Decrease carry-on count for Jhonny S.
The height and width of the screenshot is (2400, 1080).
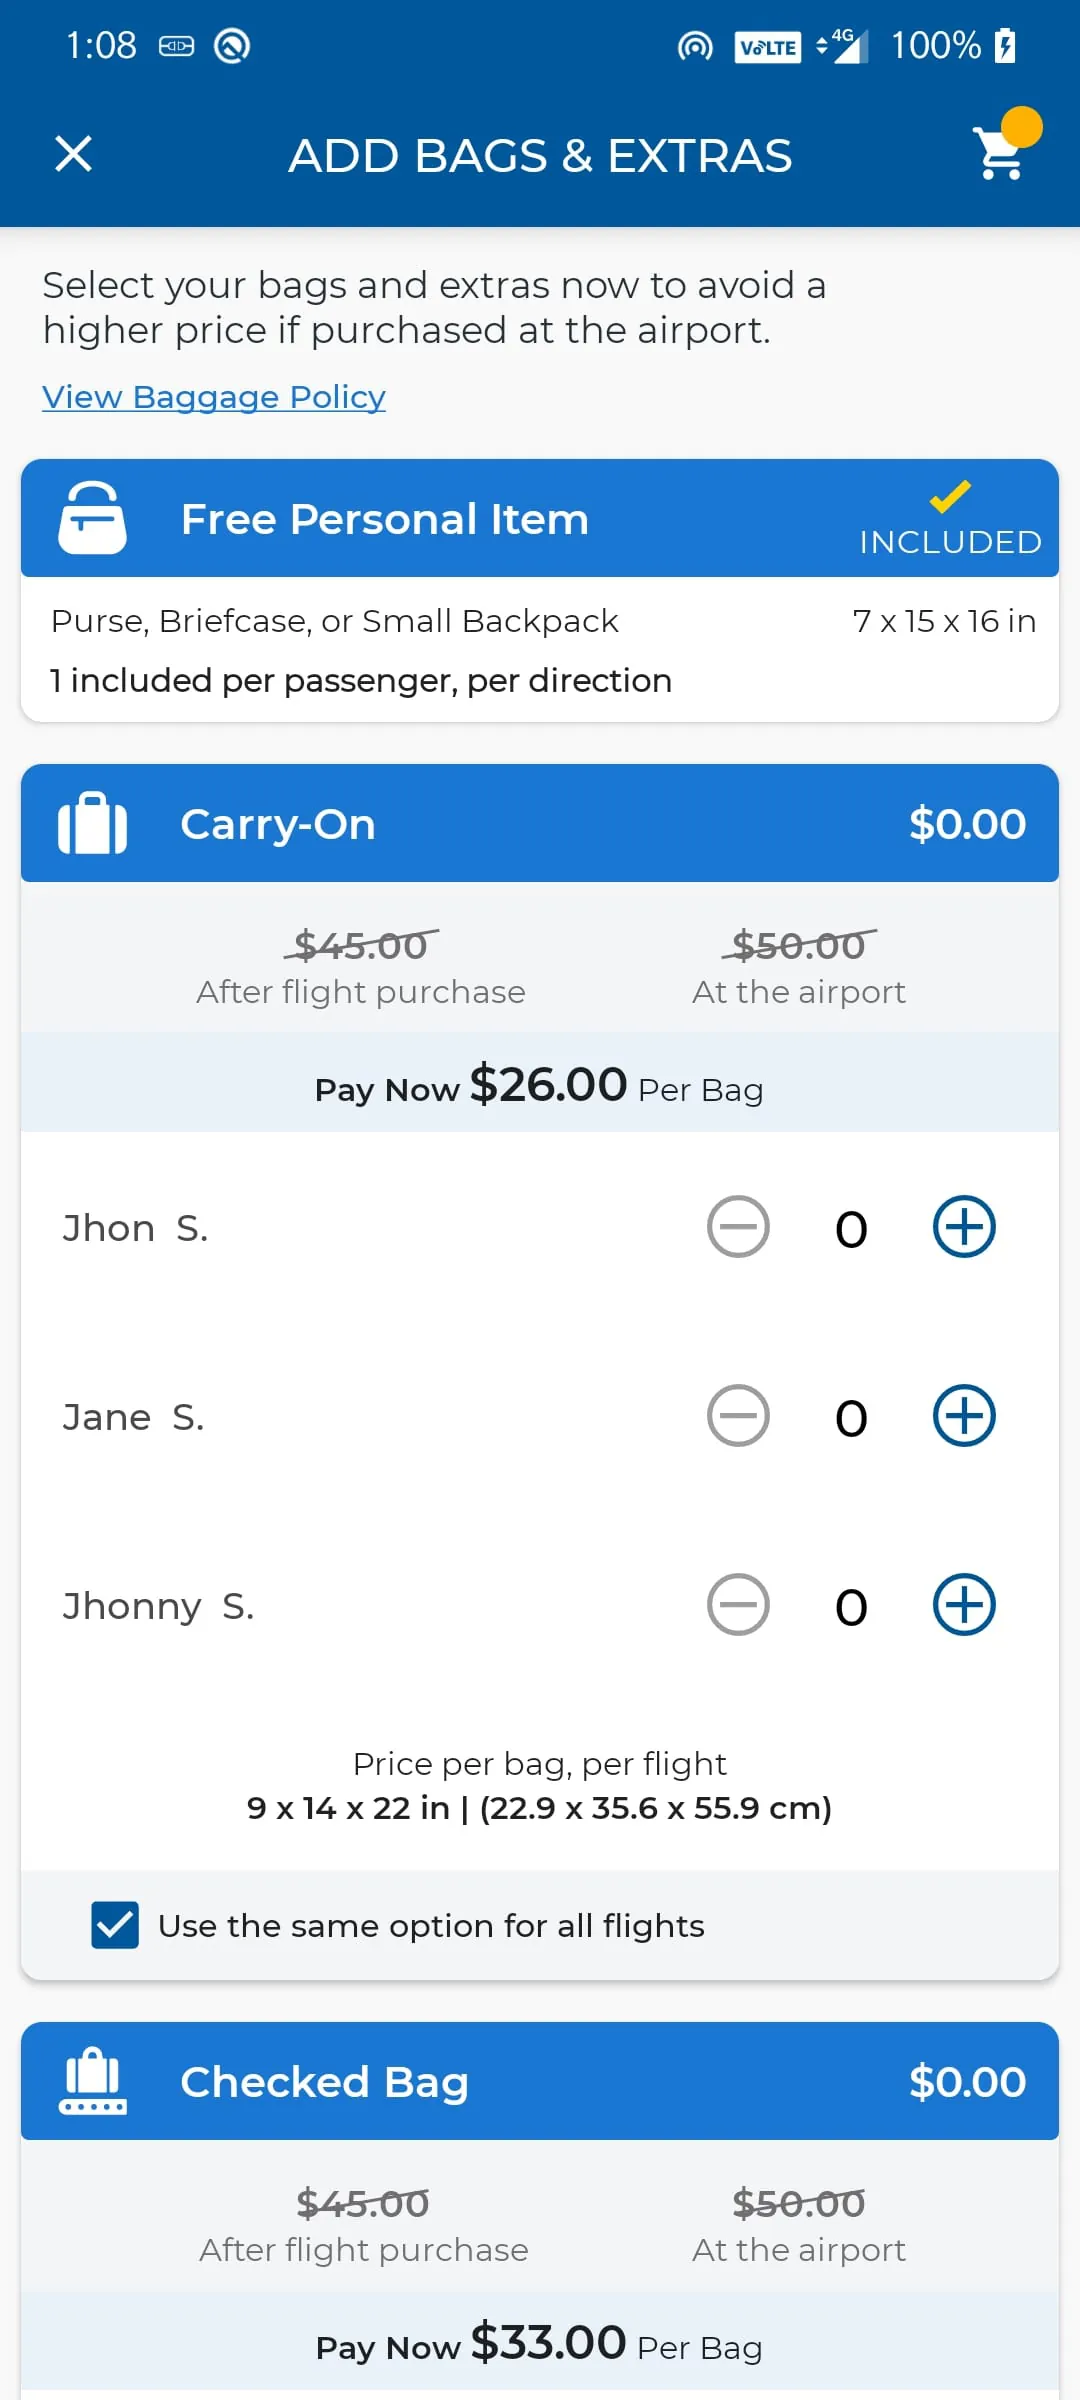pos(738,1605)
